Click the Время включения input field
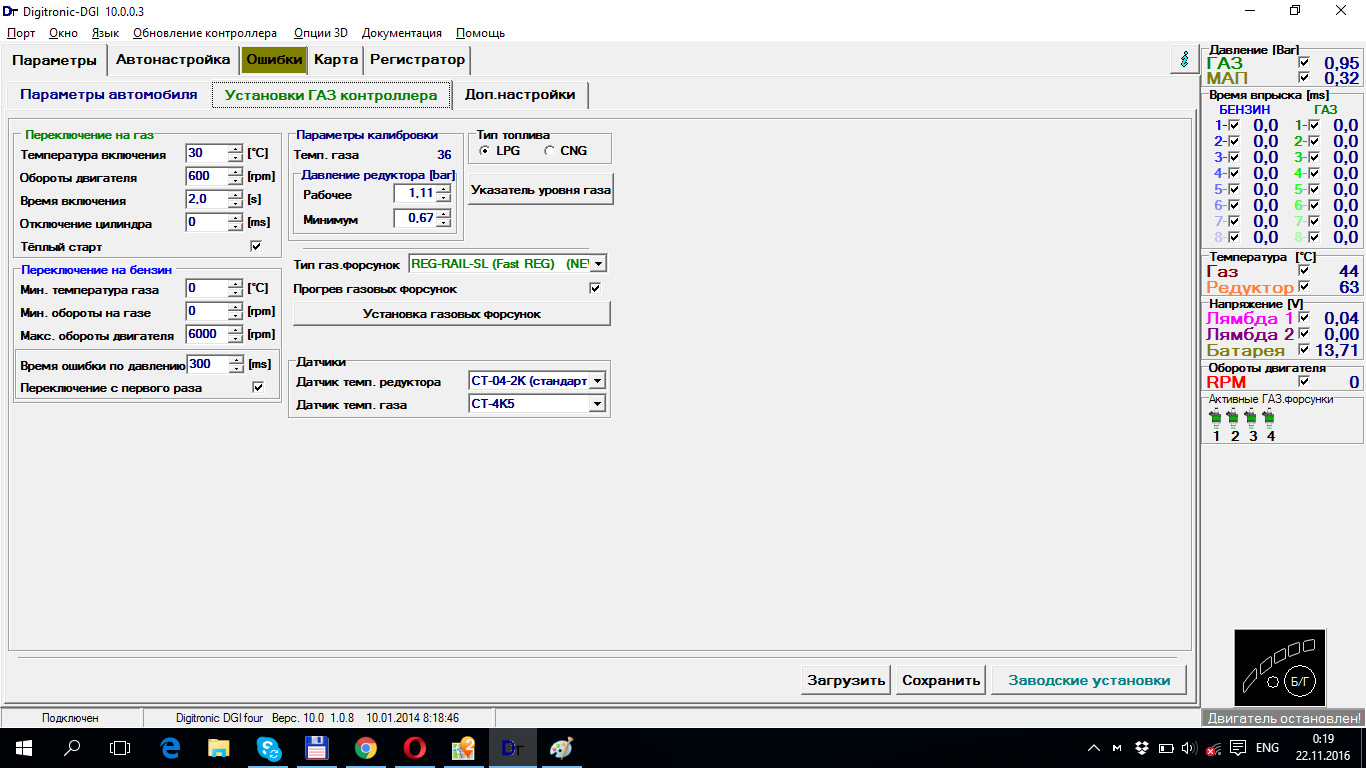The width and height of the screenshot is (1366, 768). [207, 199]
